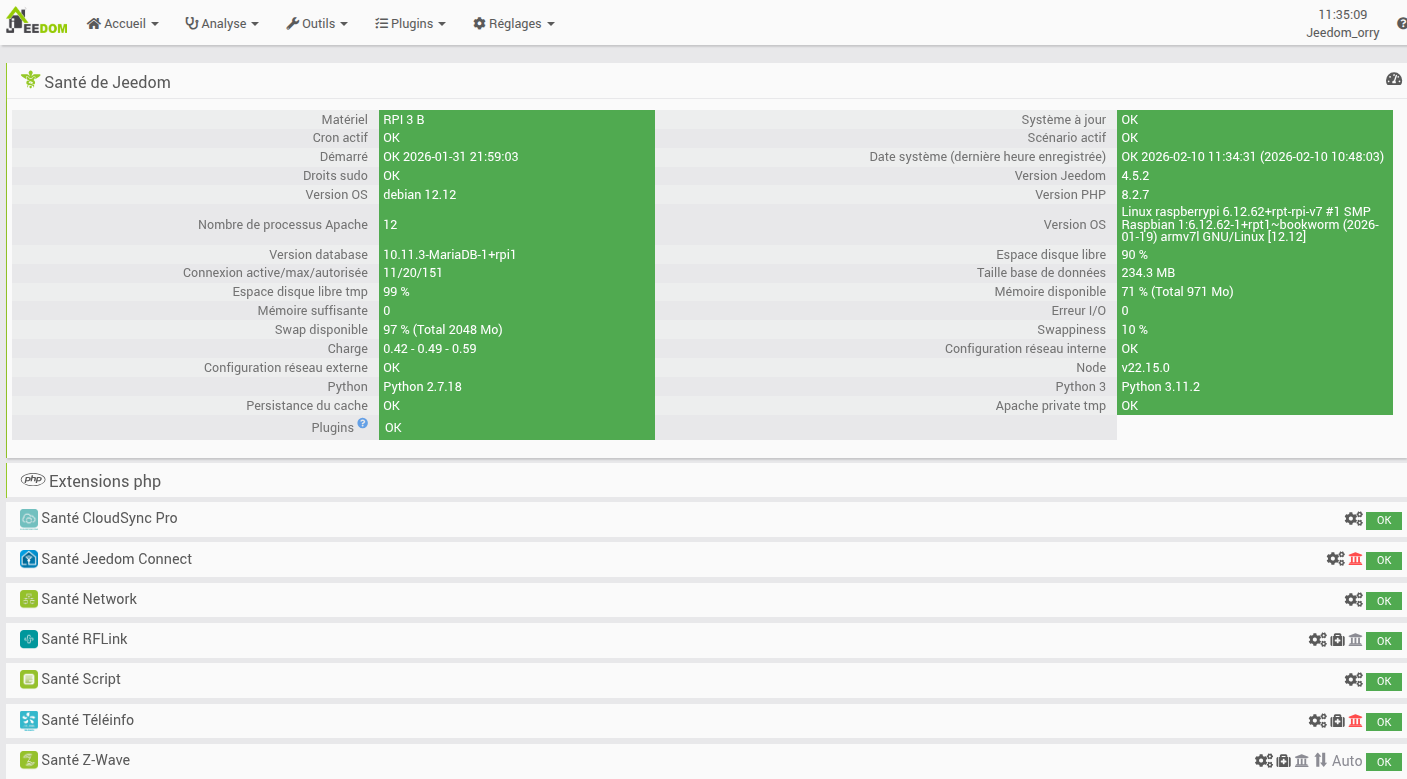Click the OK badge for Santé Téléinfo
The width and height of the screenshot is (1407, 779).
click(1384, 721)
